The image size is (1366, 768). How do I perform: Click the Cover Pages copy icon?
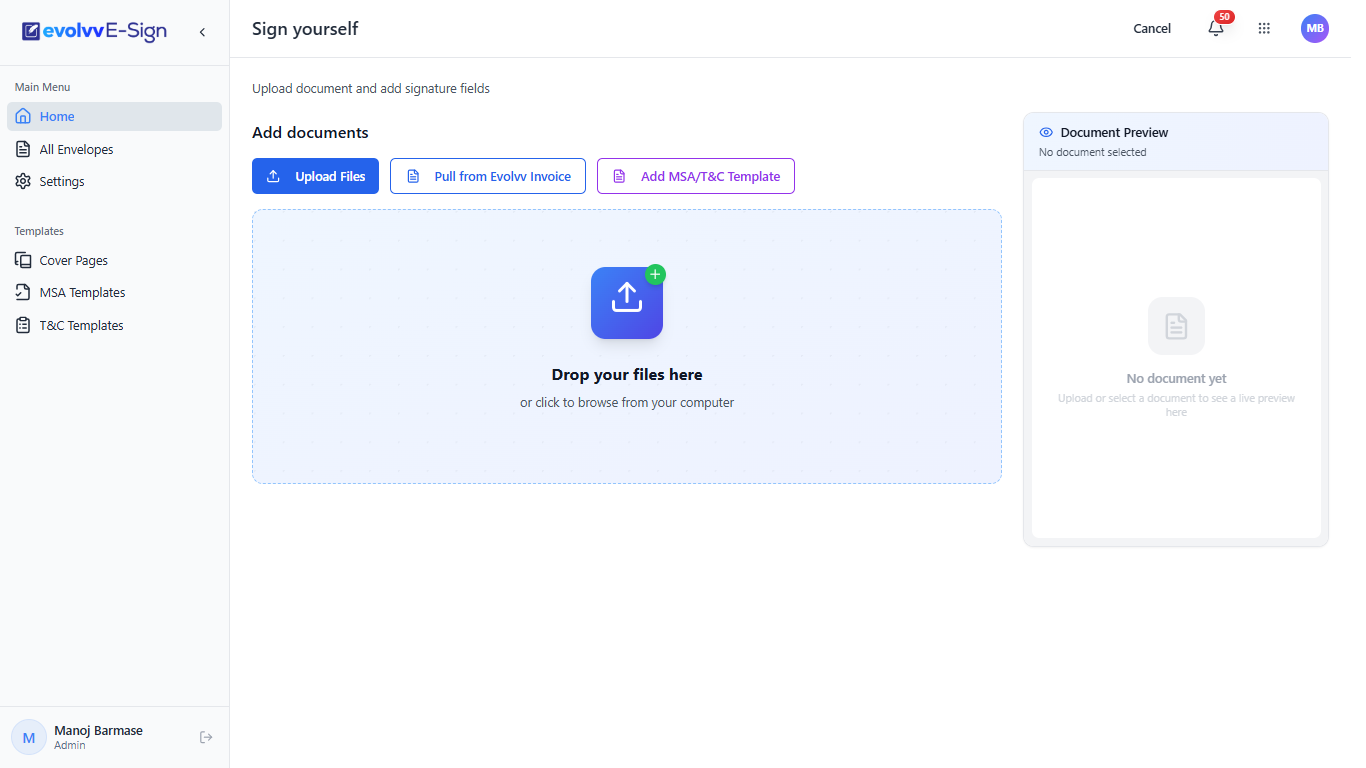point(23,260)
